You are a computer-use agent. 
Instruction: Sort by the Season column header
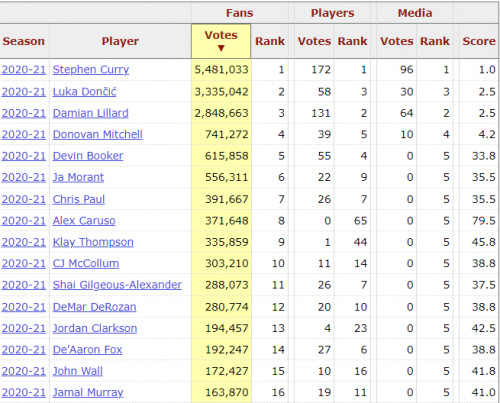coord(24,41)
